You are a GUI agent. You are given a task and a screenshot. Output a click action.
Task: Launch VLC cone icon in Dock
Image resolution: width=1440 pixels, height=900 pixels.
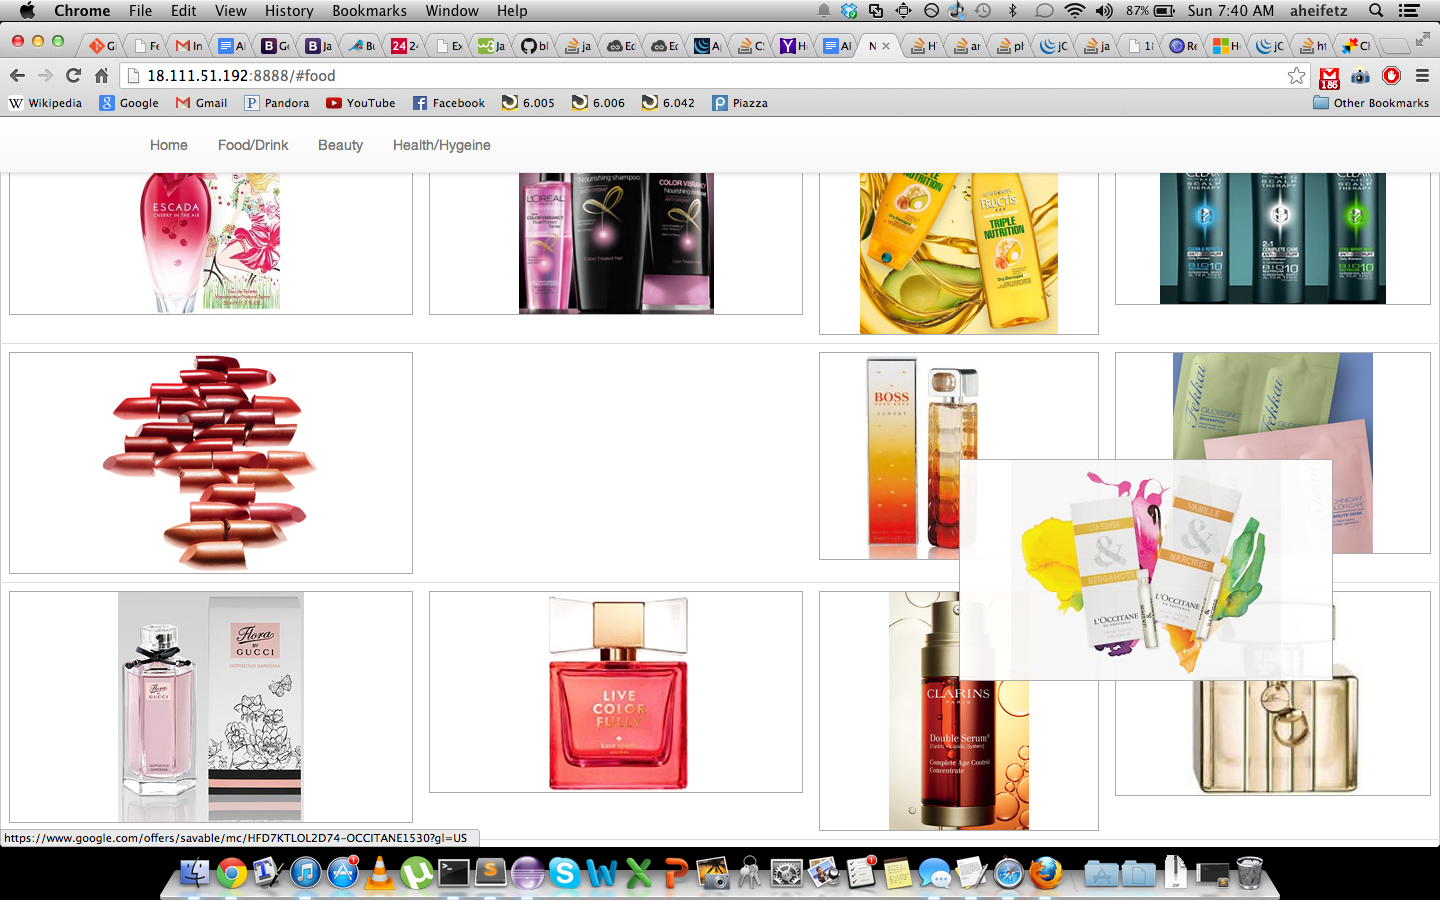(380, 872)
